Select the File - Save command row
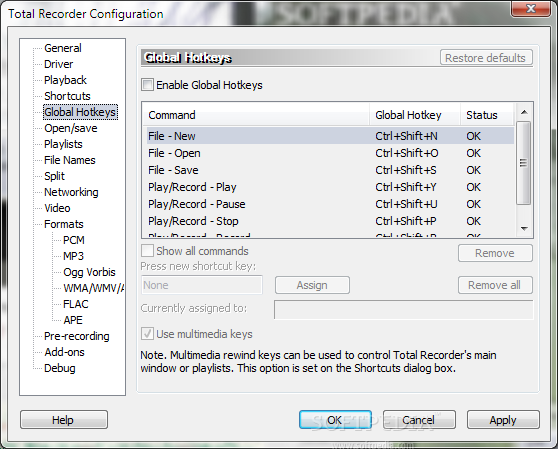The image size is (558, 449). point(330,170)
